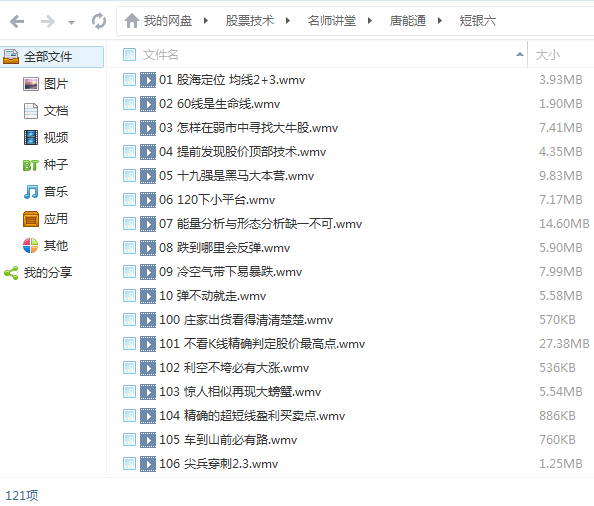The height and width of the screenshot is (506, 594).
Task: Tick the select-all checkbox beside 文件名
Action: point(129,55)
